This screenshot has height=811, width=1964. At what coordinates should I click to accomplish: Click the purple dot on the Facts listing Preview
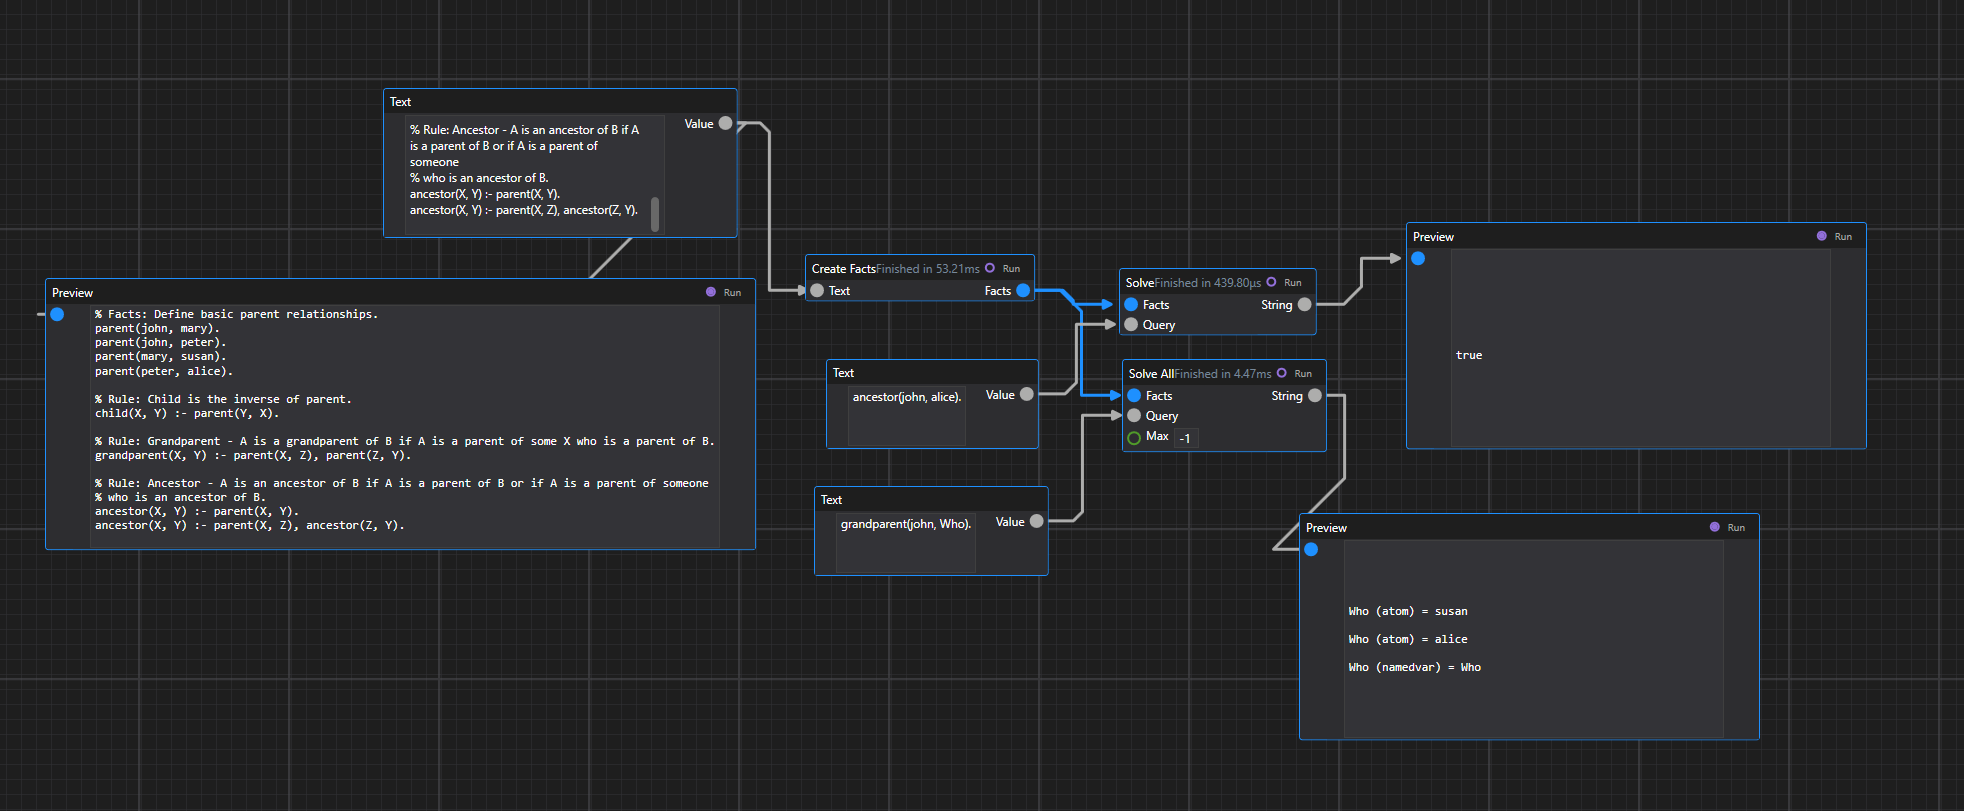tap(711, 292)
